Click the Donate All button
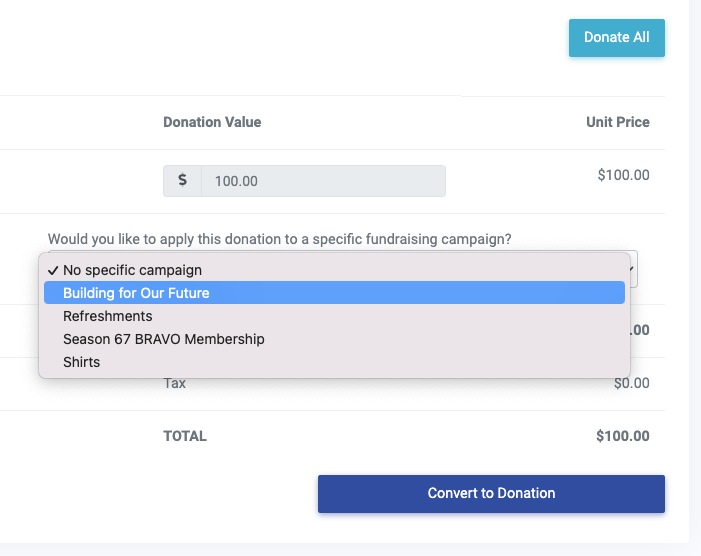 tap(616, 38)
